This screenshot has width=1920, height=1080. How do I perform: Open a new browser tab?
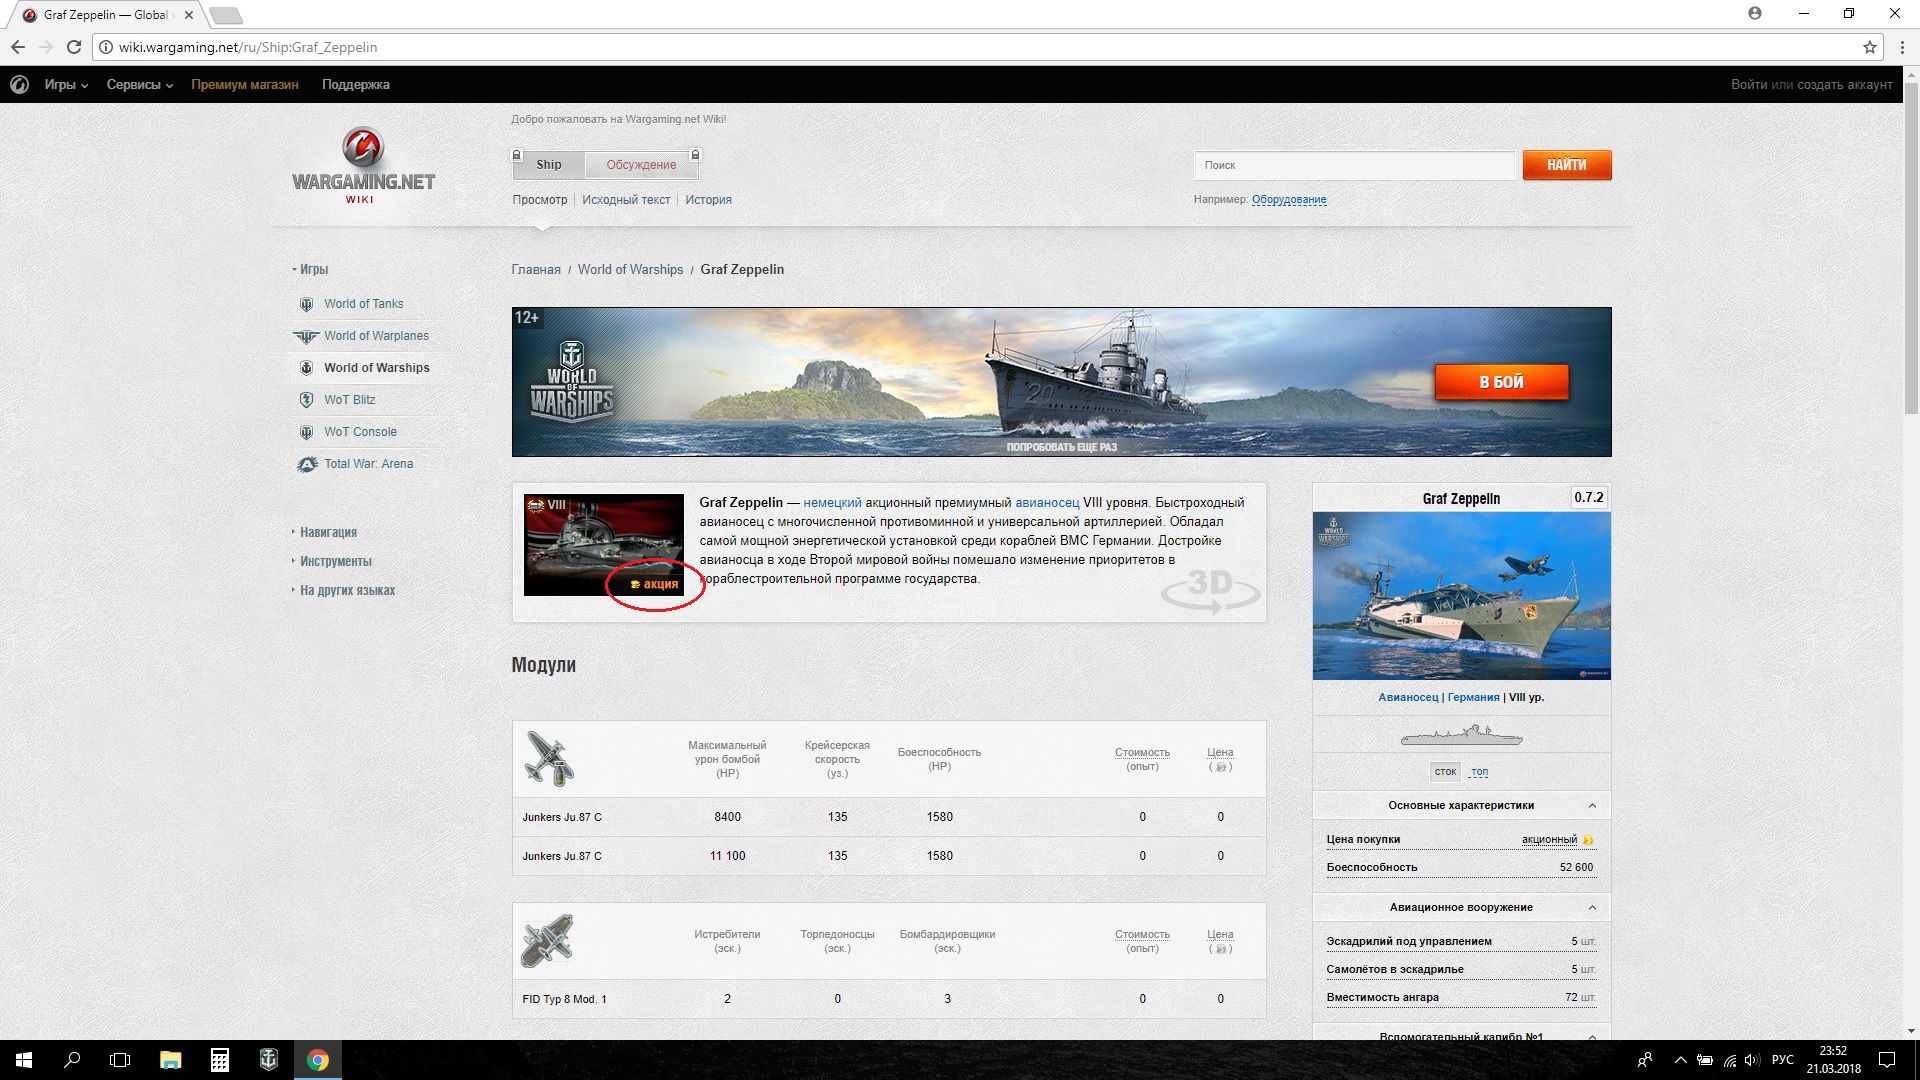coord(226,15)
